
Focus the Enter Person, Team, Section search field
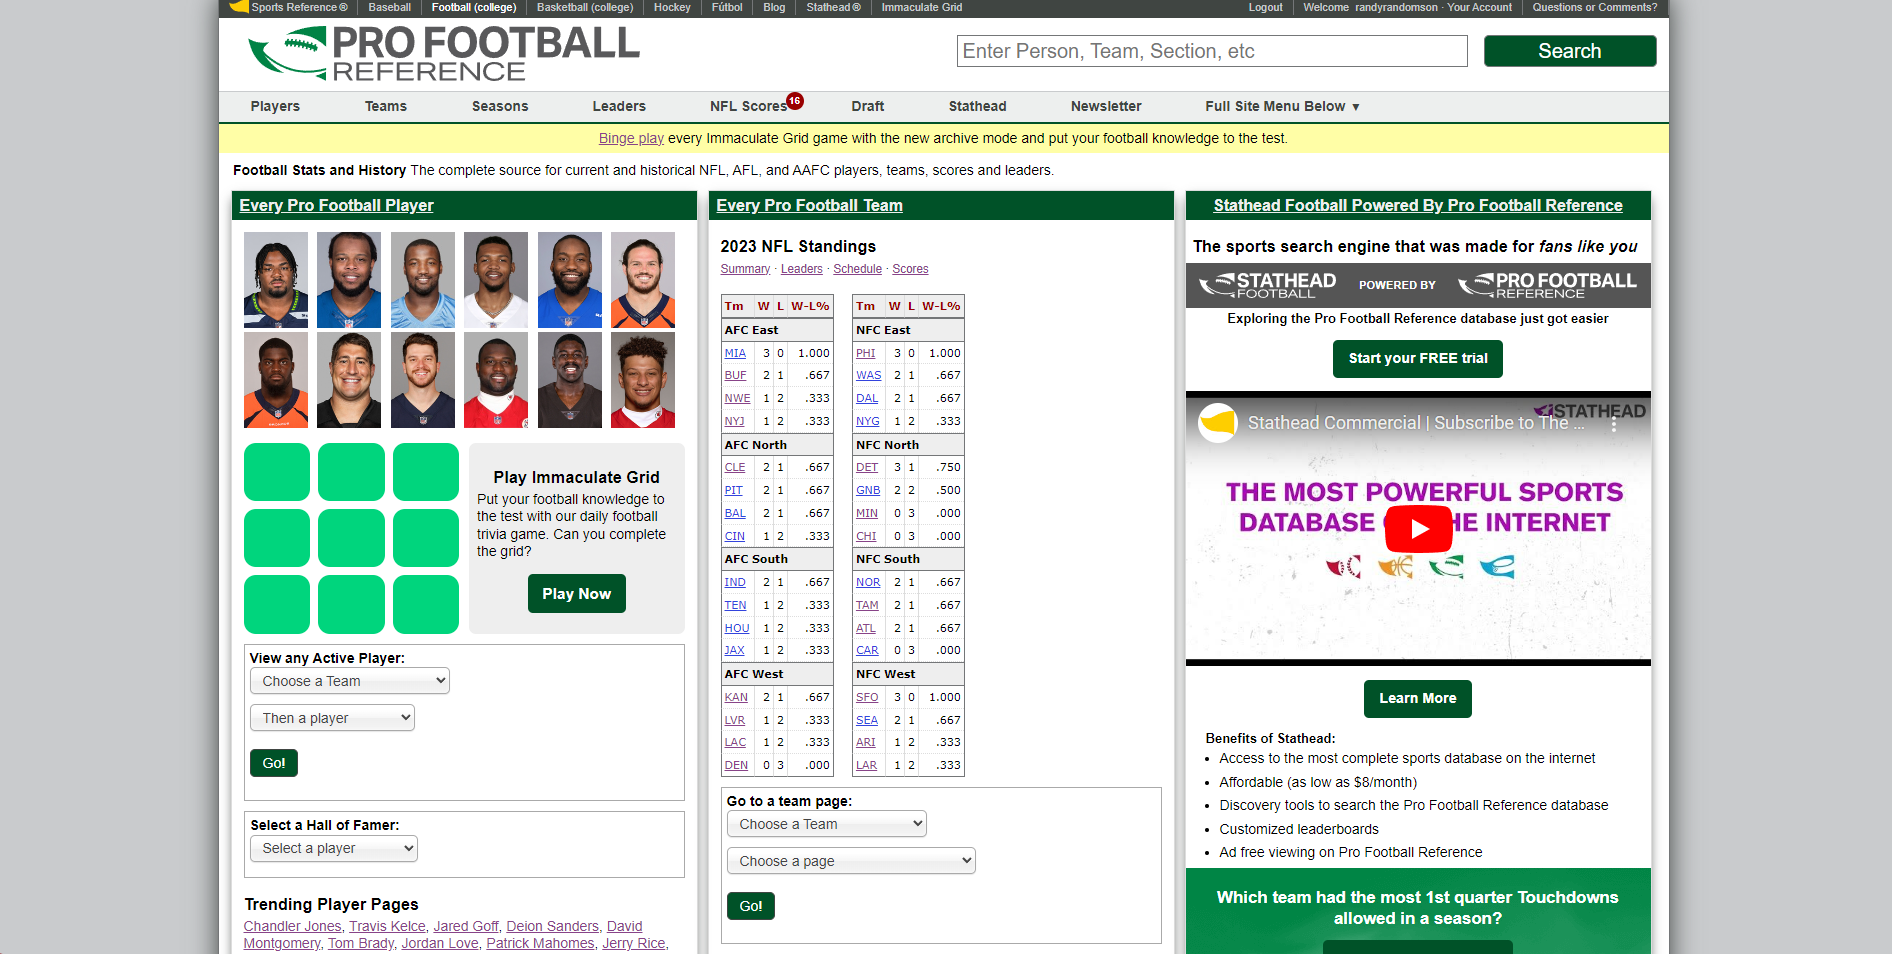[x=1212, y=51]
